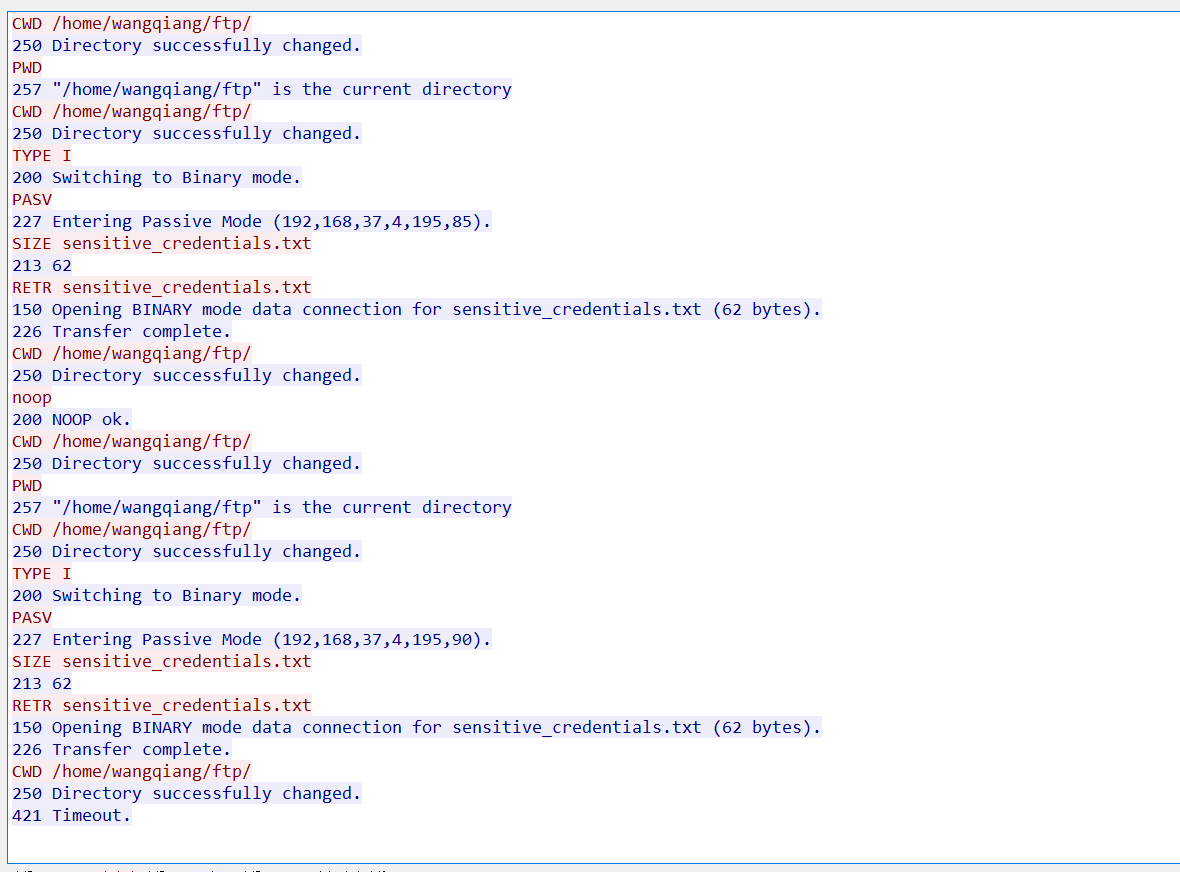Click the CWD line directly below '200 NOOP ok.'
The width and height of the screenshot is (1180, 872).
tap(131, 442)
